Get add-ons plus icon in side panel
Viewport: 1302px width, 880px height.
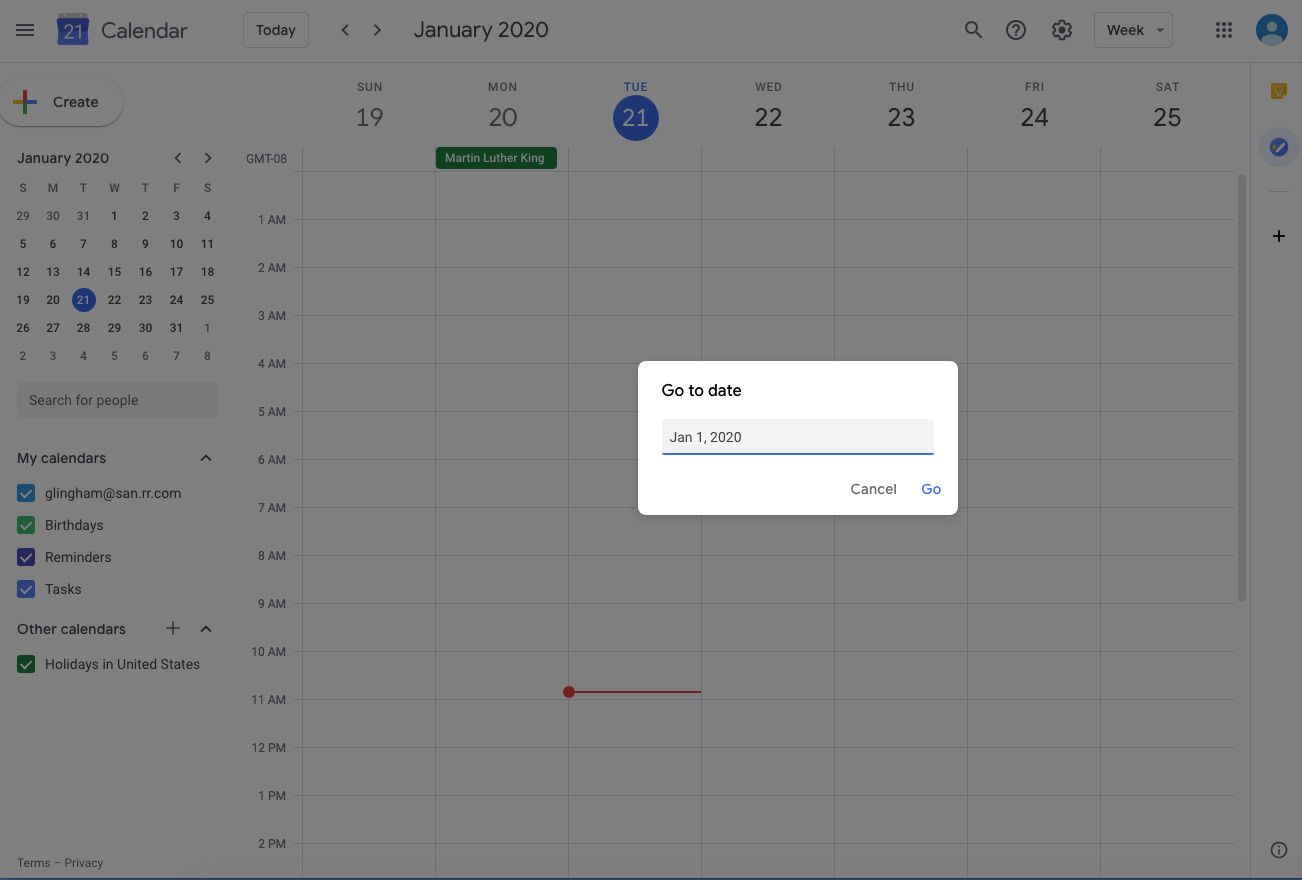pos(1278,236)
